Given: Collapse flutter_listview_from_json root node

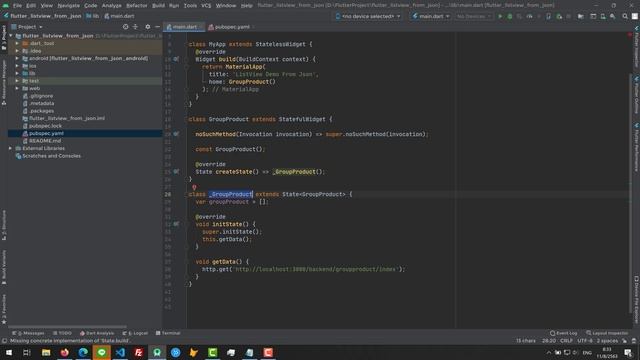Looking at the screenshot, I should (11, 36).
